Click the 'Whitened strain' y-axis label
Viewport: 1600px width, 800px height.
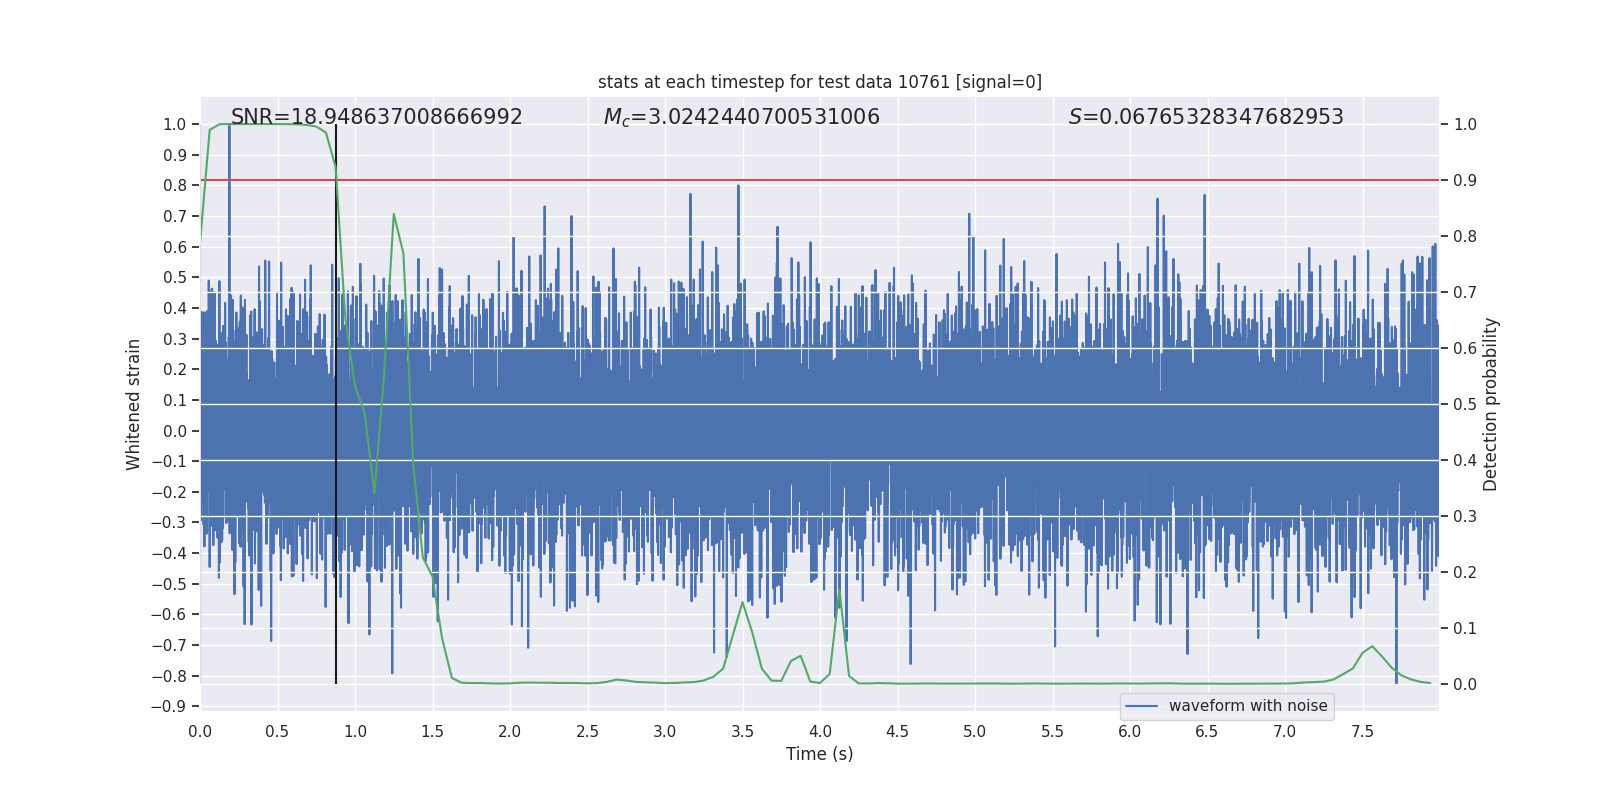click(134, 404)
